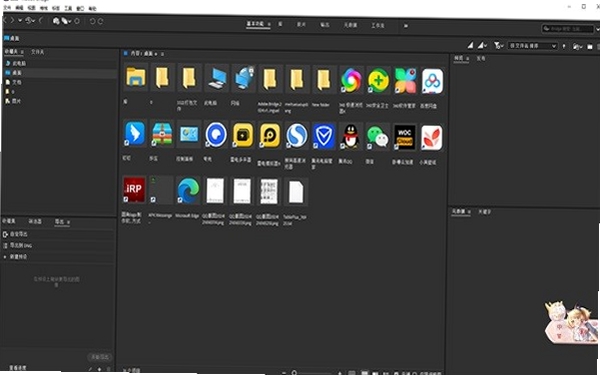This screenshot has height=375, width=600.
Task: Select the 360 rainbow swirl browser shortcut
Action: [351, 80]
